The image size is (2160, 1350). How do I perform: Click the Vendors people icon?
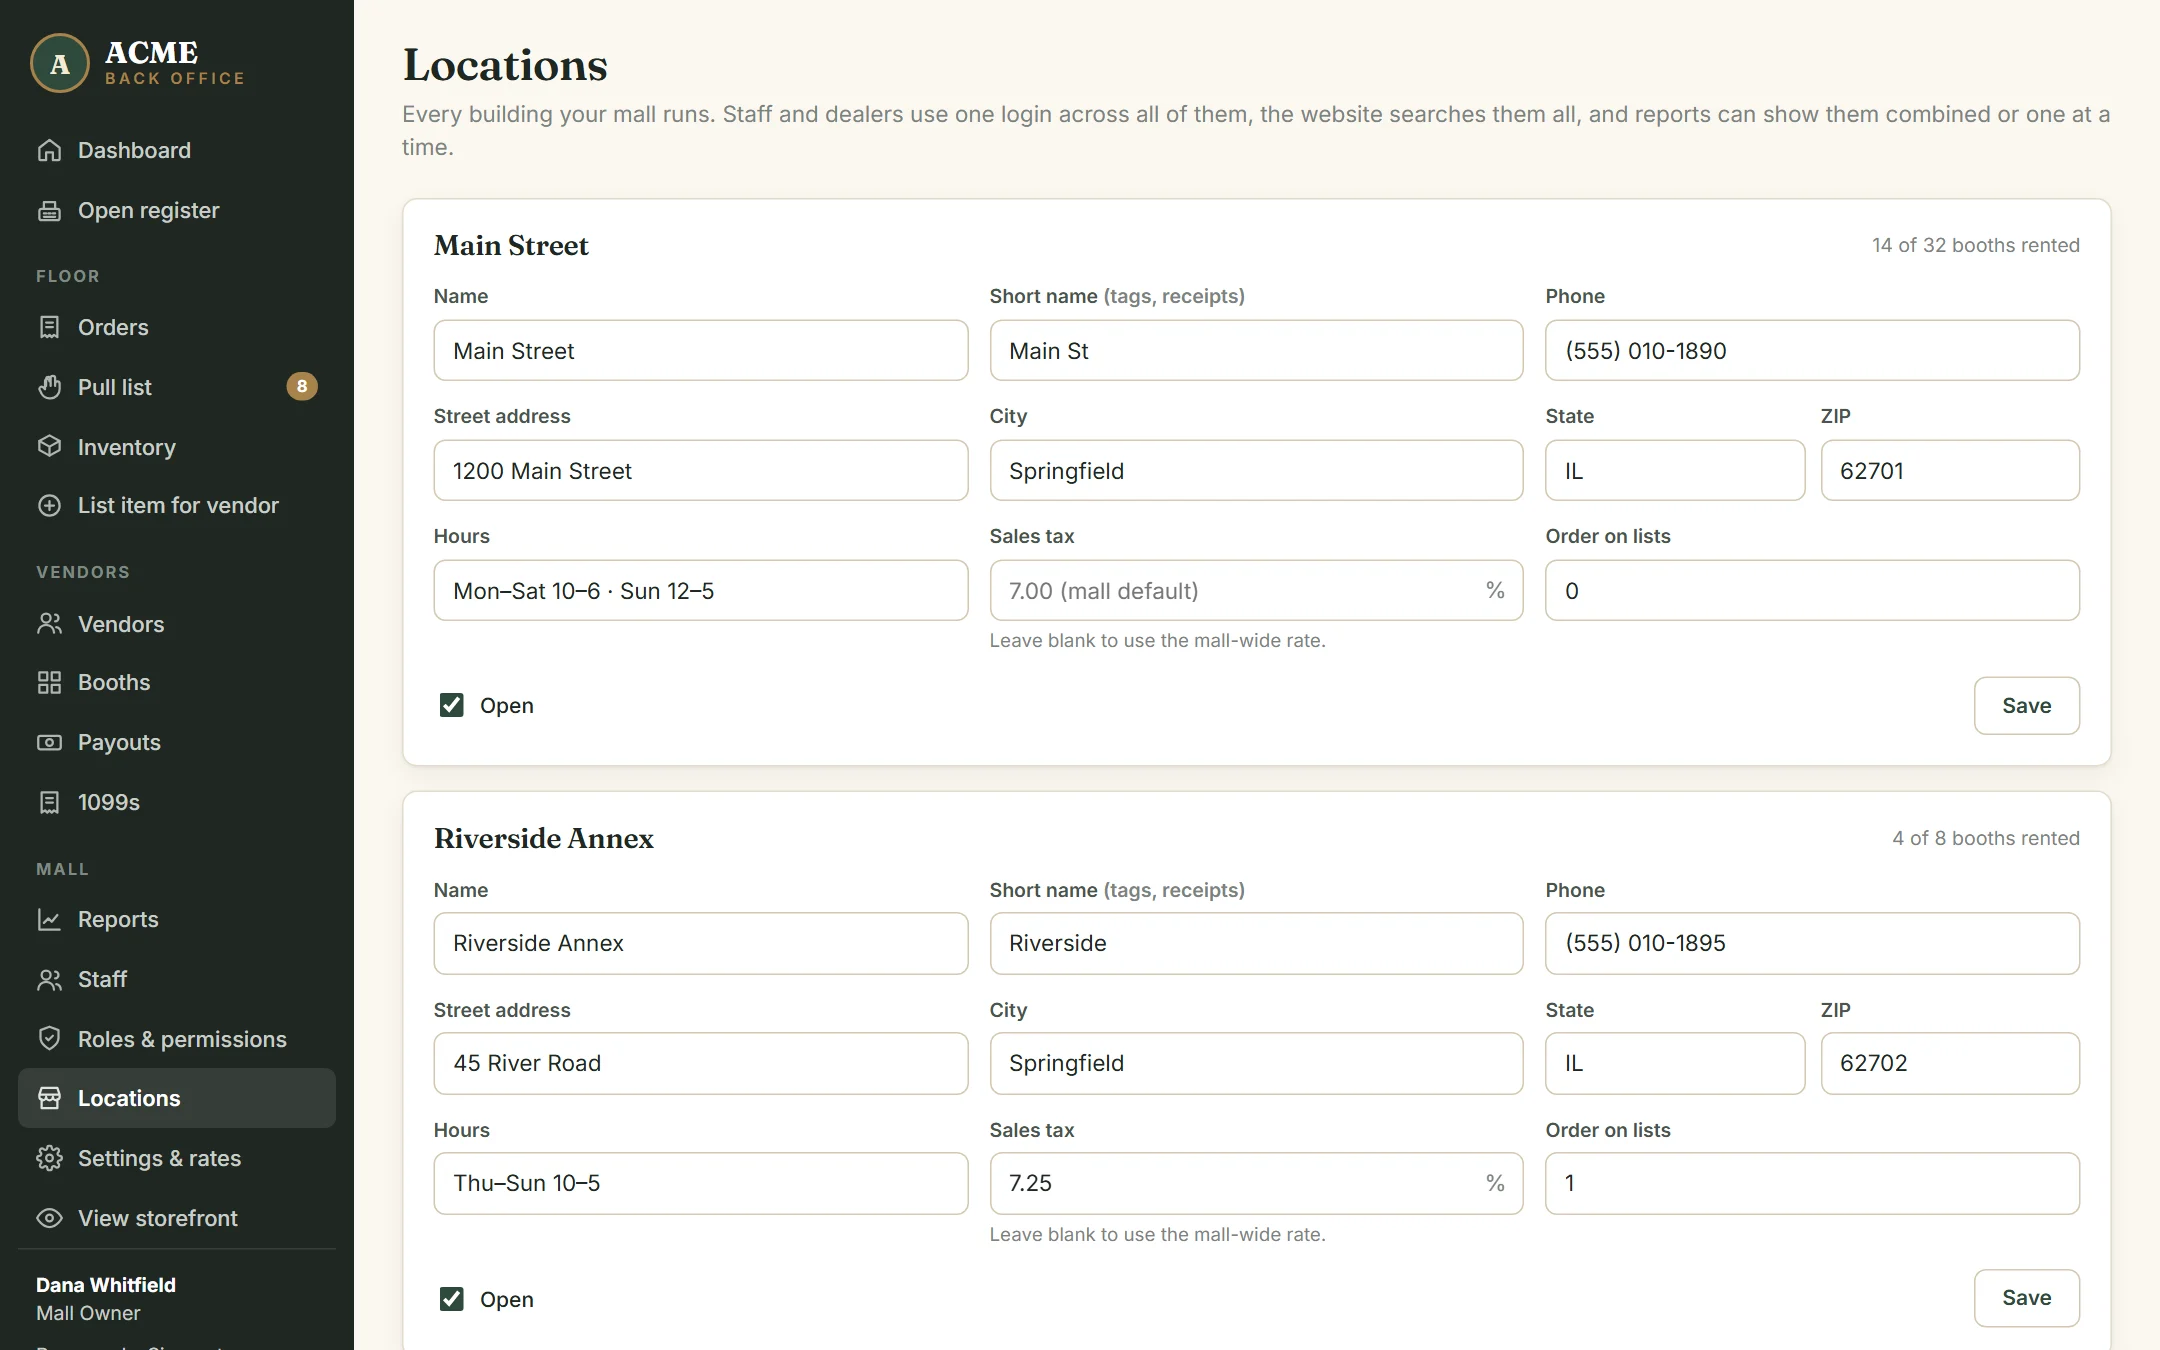49,623
